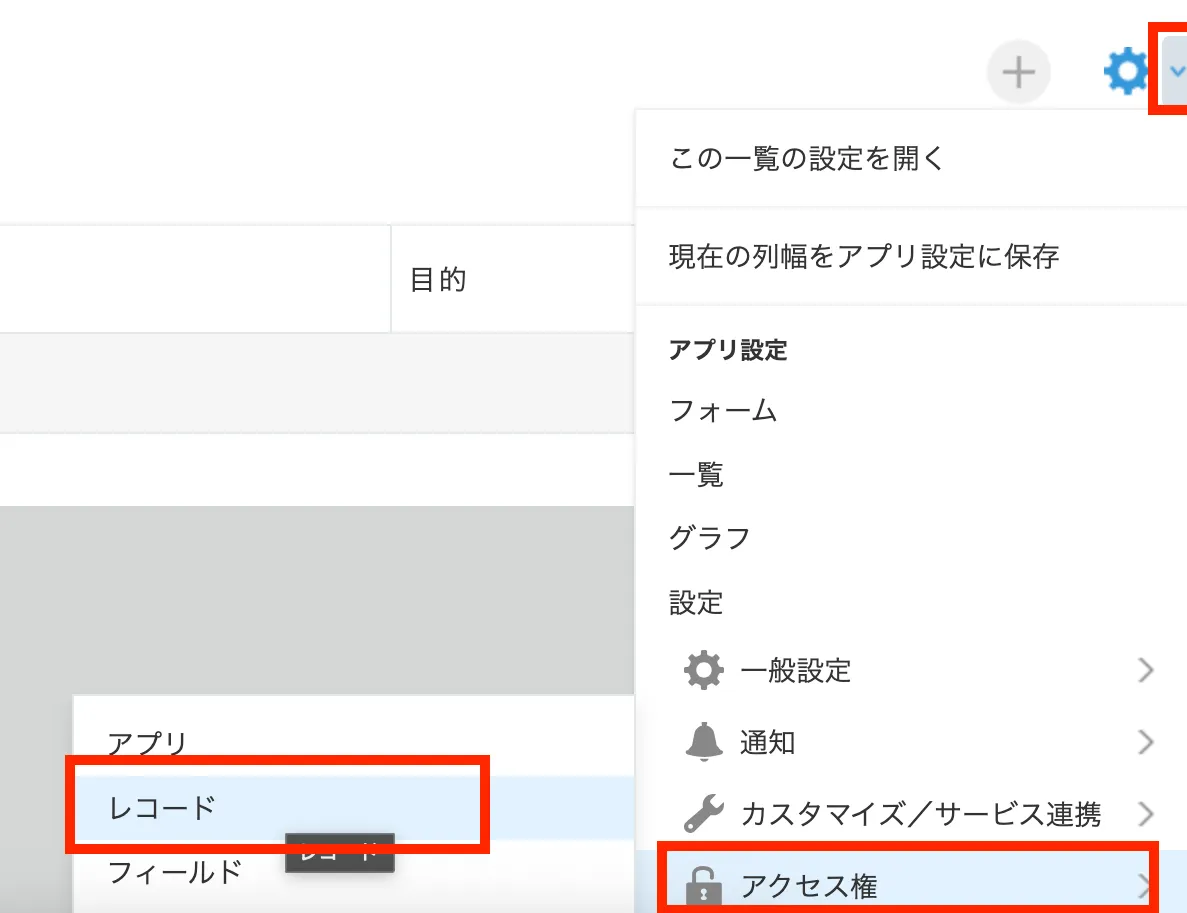Expand カスタマイズ／サービス連携 submenu arrow
The image size is (1187, 913).
click(1146, 814)
